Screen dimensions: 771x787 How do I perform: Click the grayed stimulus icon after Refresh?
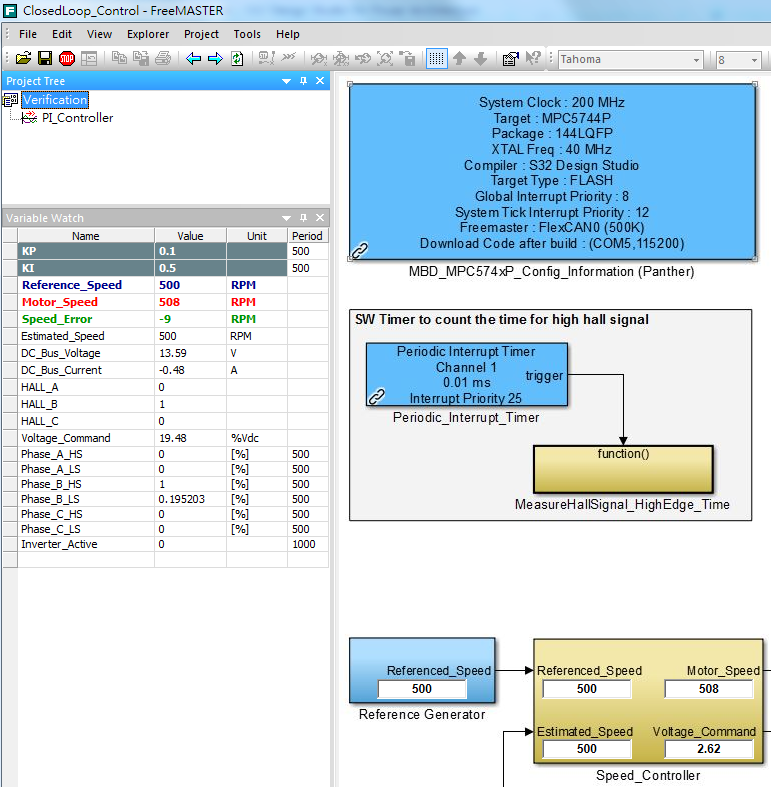coord(267,59)
